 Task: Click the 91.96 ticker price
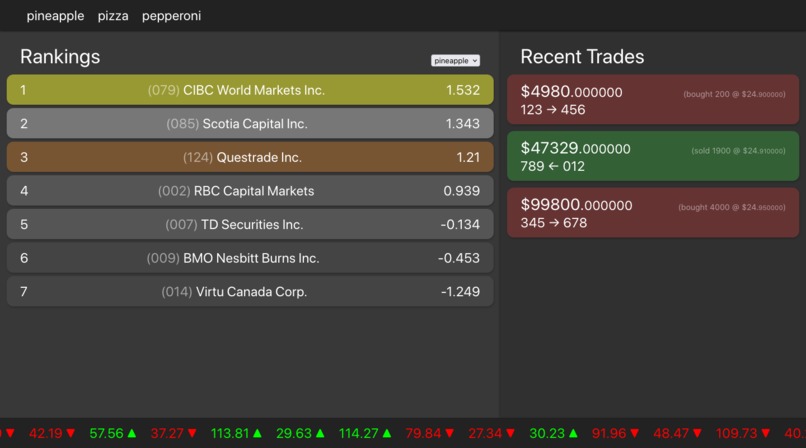(609, 434)
